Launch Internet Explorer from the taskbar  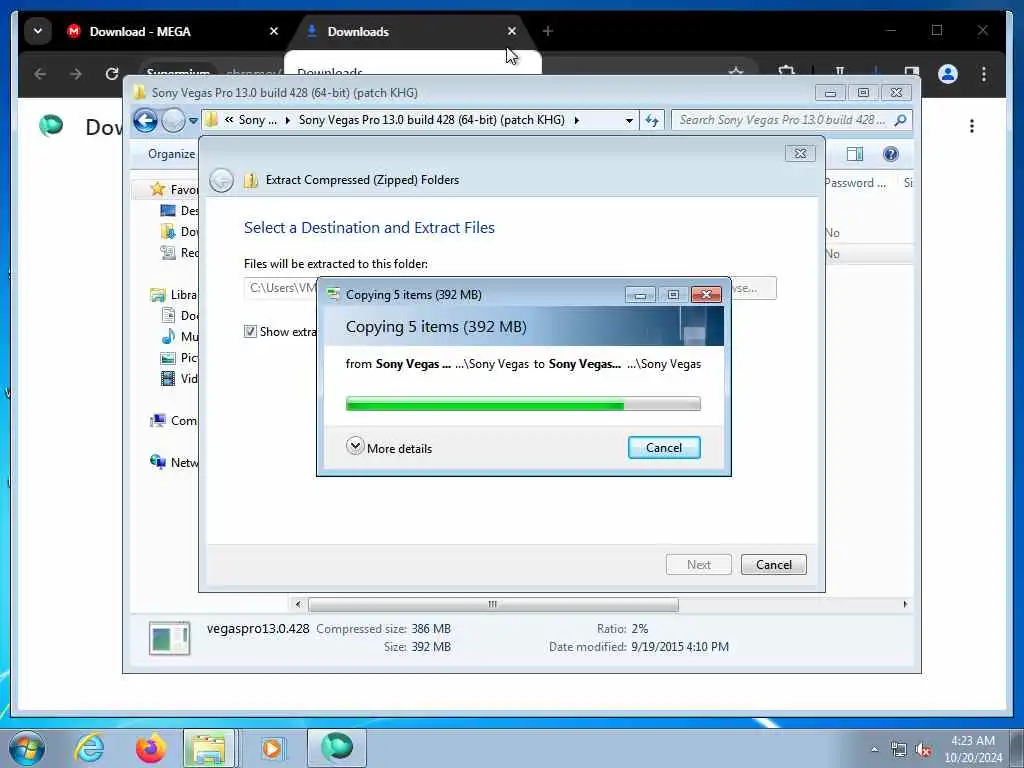[89, 748]
